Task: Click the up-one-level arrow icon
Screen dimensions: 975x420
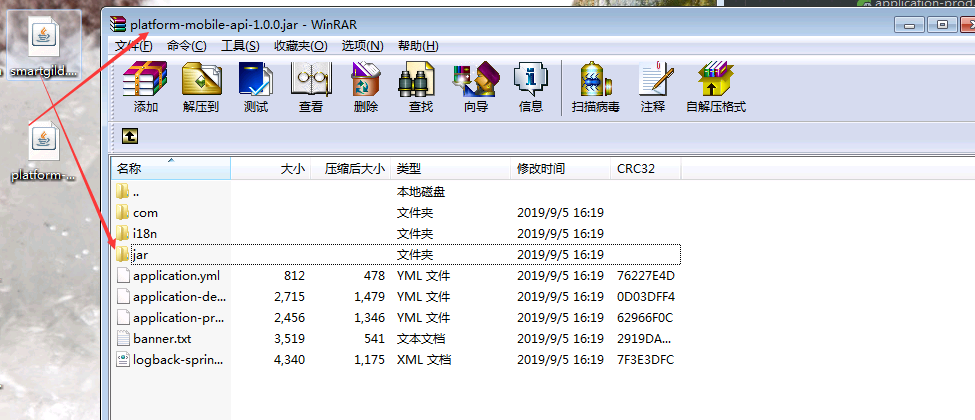Action: coord(129,136)
